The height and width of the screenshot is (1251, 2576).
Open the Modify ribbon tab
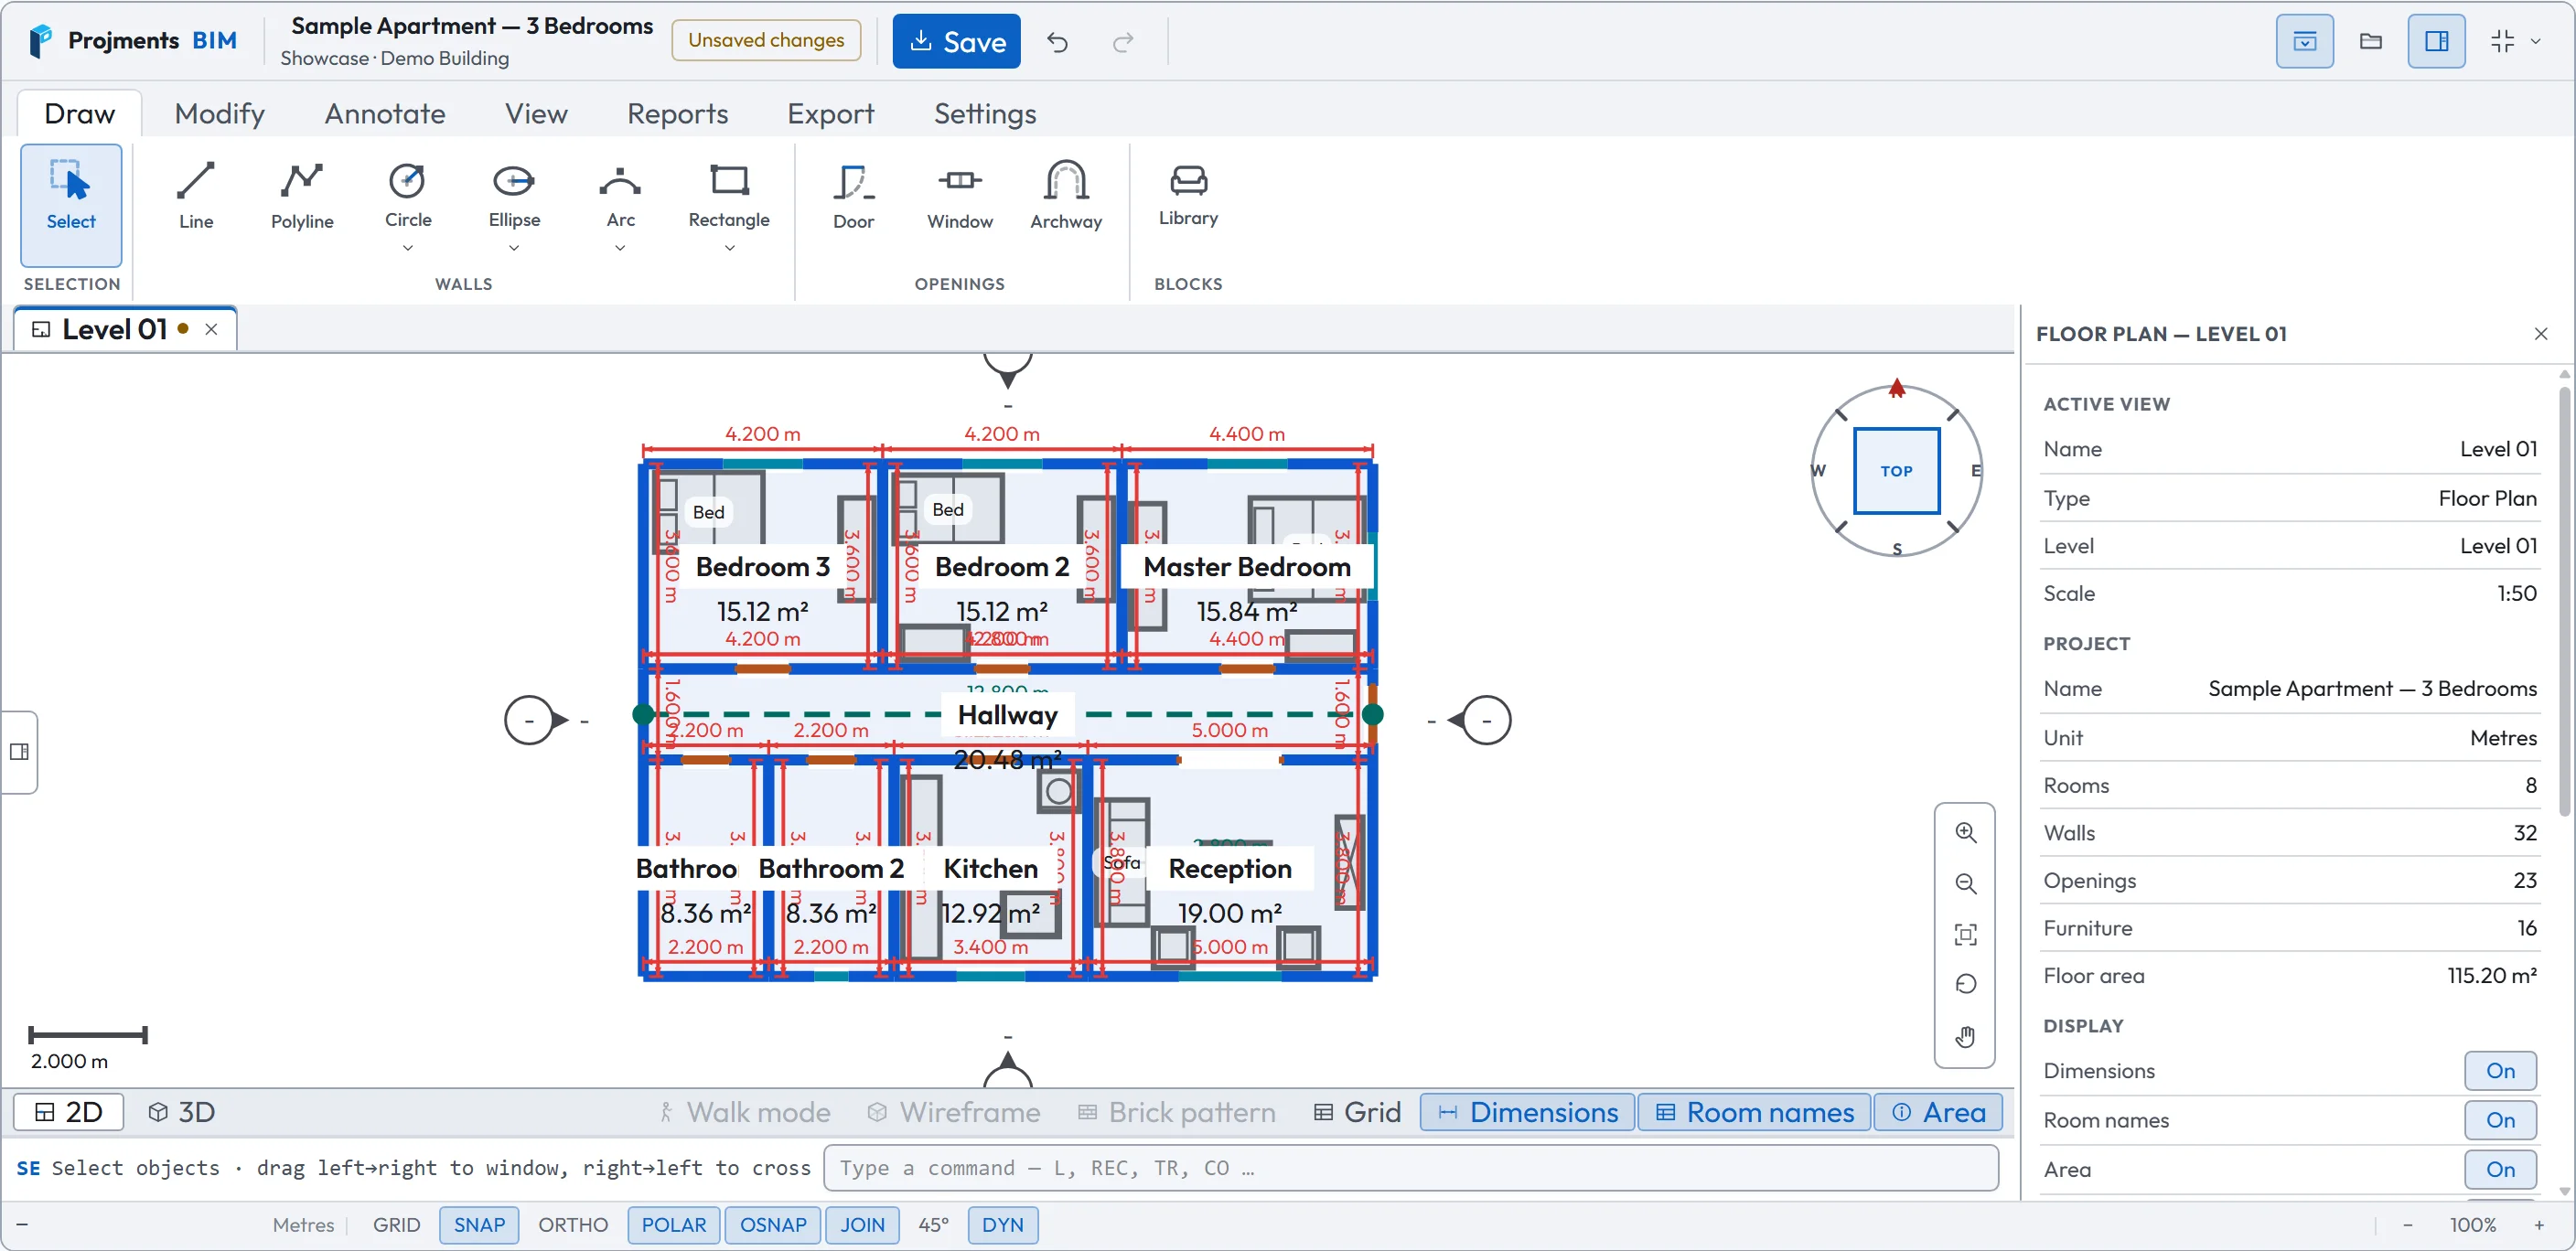[219, 113]
